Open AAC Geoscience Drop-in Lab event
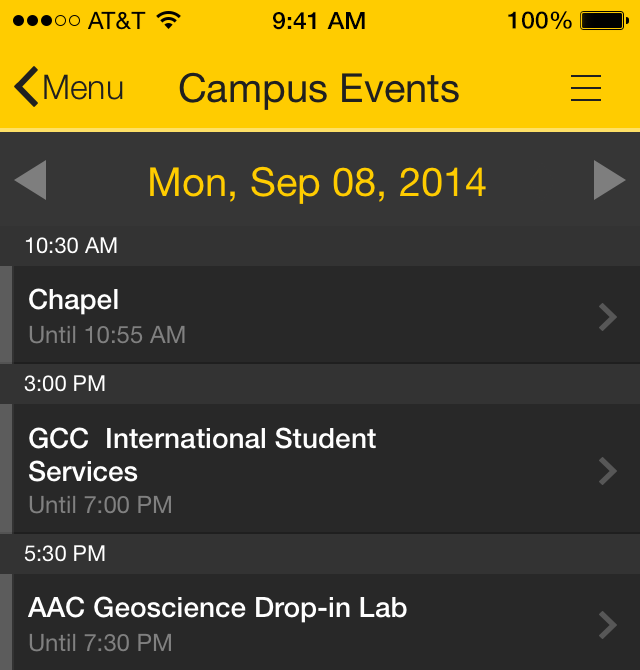This screenshot has width=640, height=670. pos(320,622)
